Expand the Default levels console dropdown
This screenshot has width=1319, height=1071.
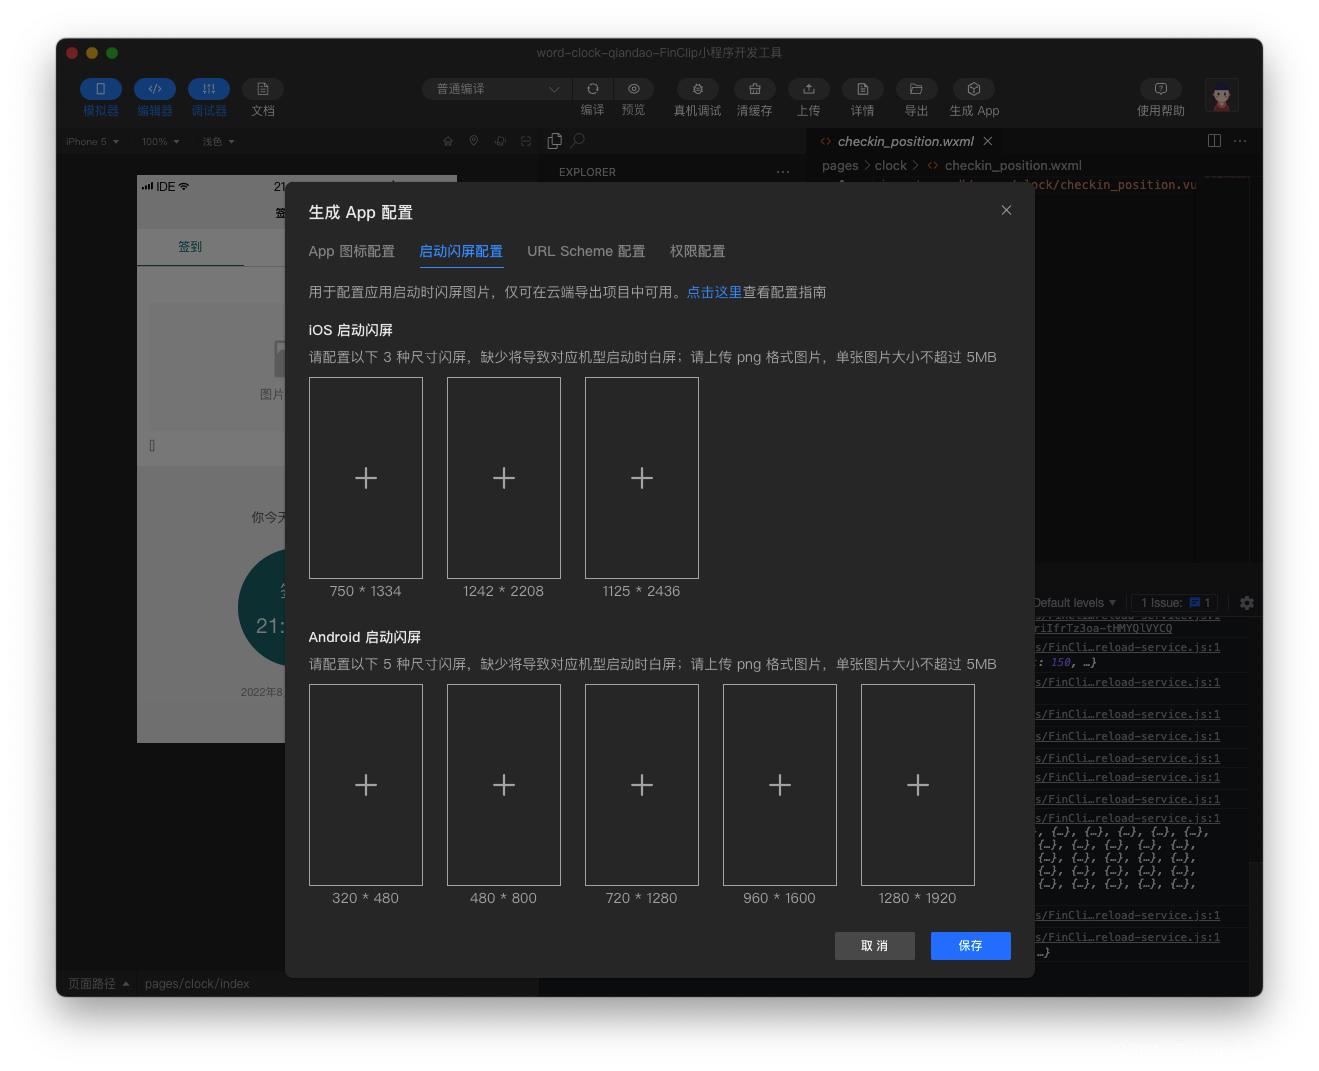coord(1074,603)
